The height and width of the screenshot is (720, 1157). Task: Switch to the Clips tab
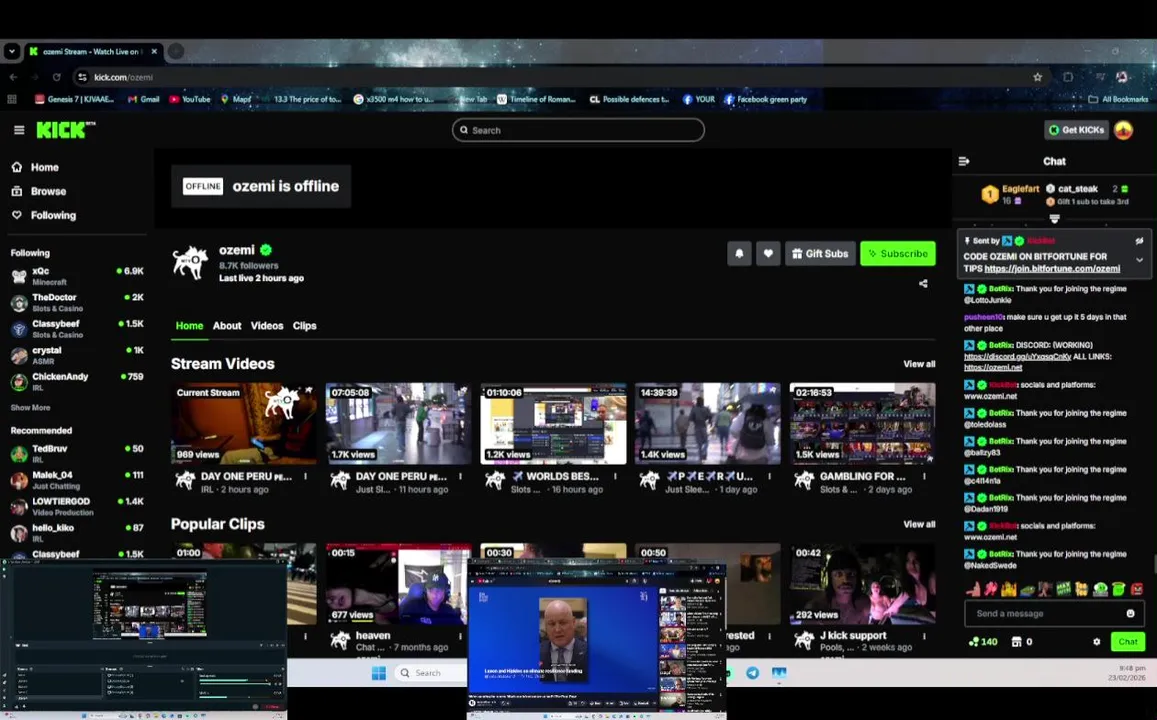[304, 325]
